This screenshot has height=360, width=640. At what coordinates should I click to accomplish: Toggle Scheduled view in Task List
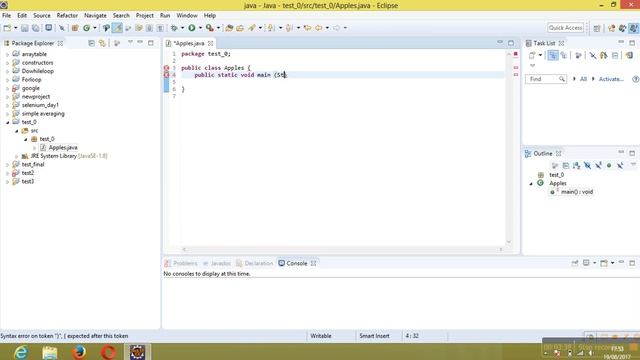pos(564,55)
